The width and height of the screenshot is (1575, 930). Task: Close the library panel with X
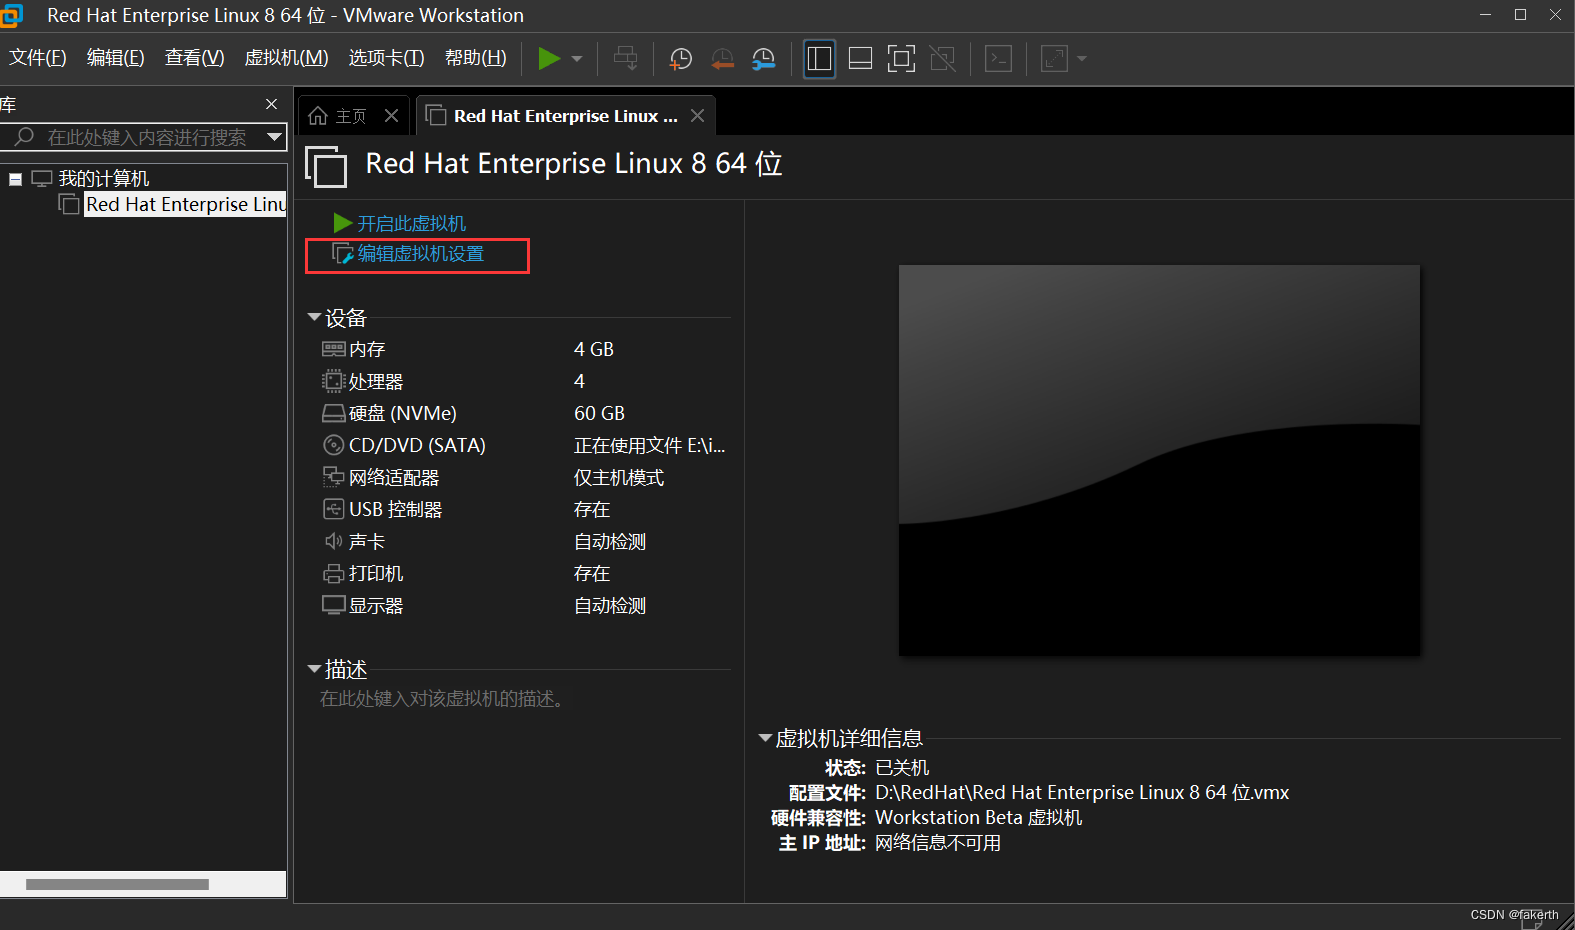pos(271,104)
